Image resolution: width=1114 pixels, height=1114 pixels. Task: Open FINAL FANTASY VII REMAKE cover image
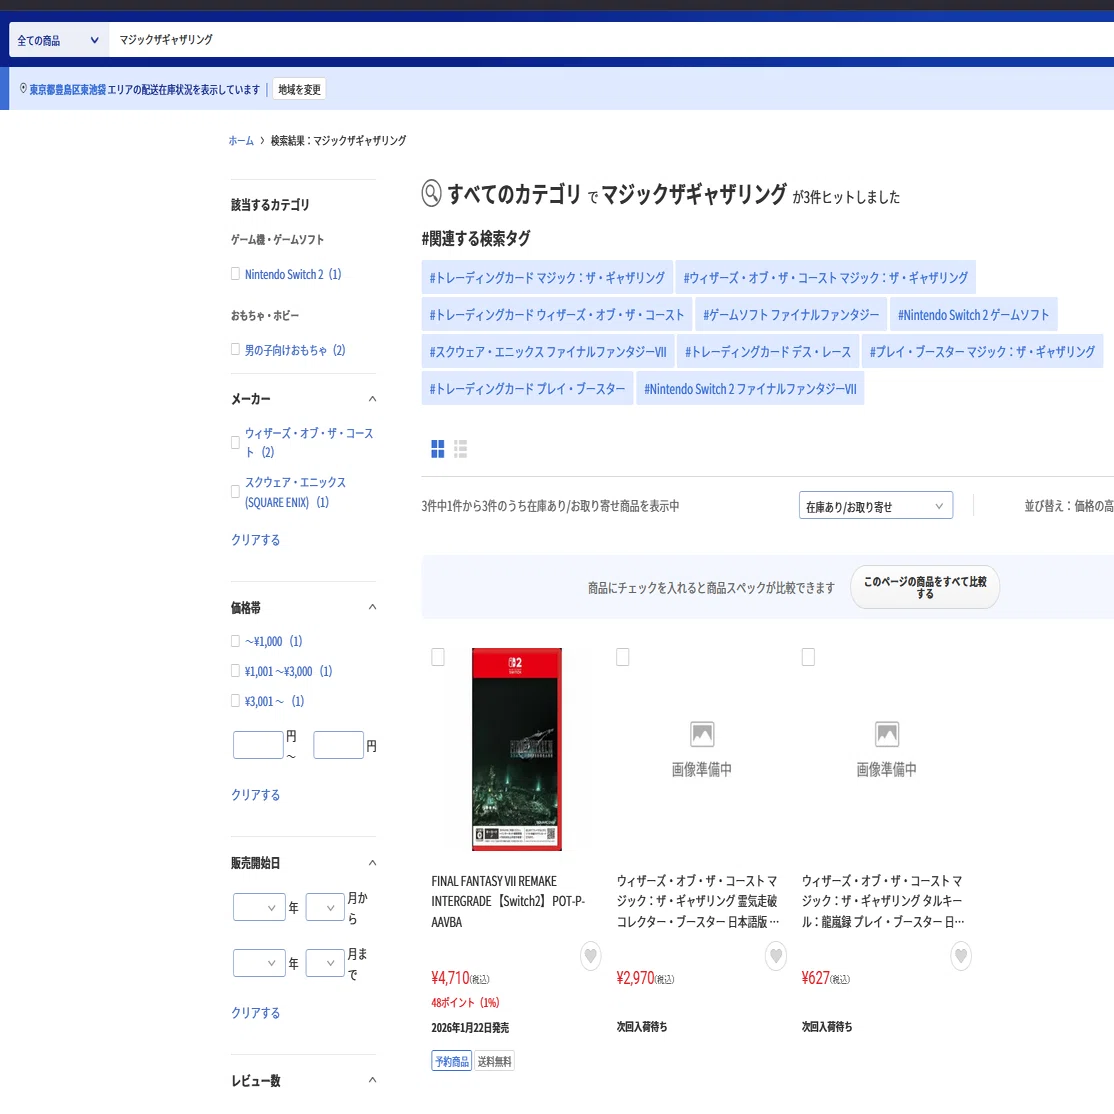pos(517,749)
